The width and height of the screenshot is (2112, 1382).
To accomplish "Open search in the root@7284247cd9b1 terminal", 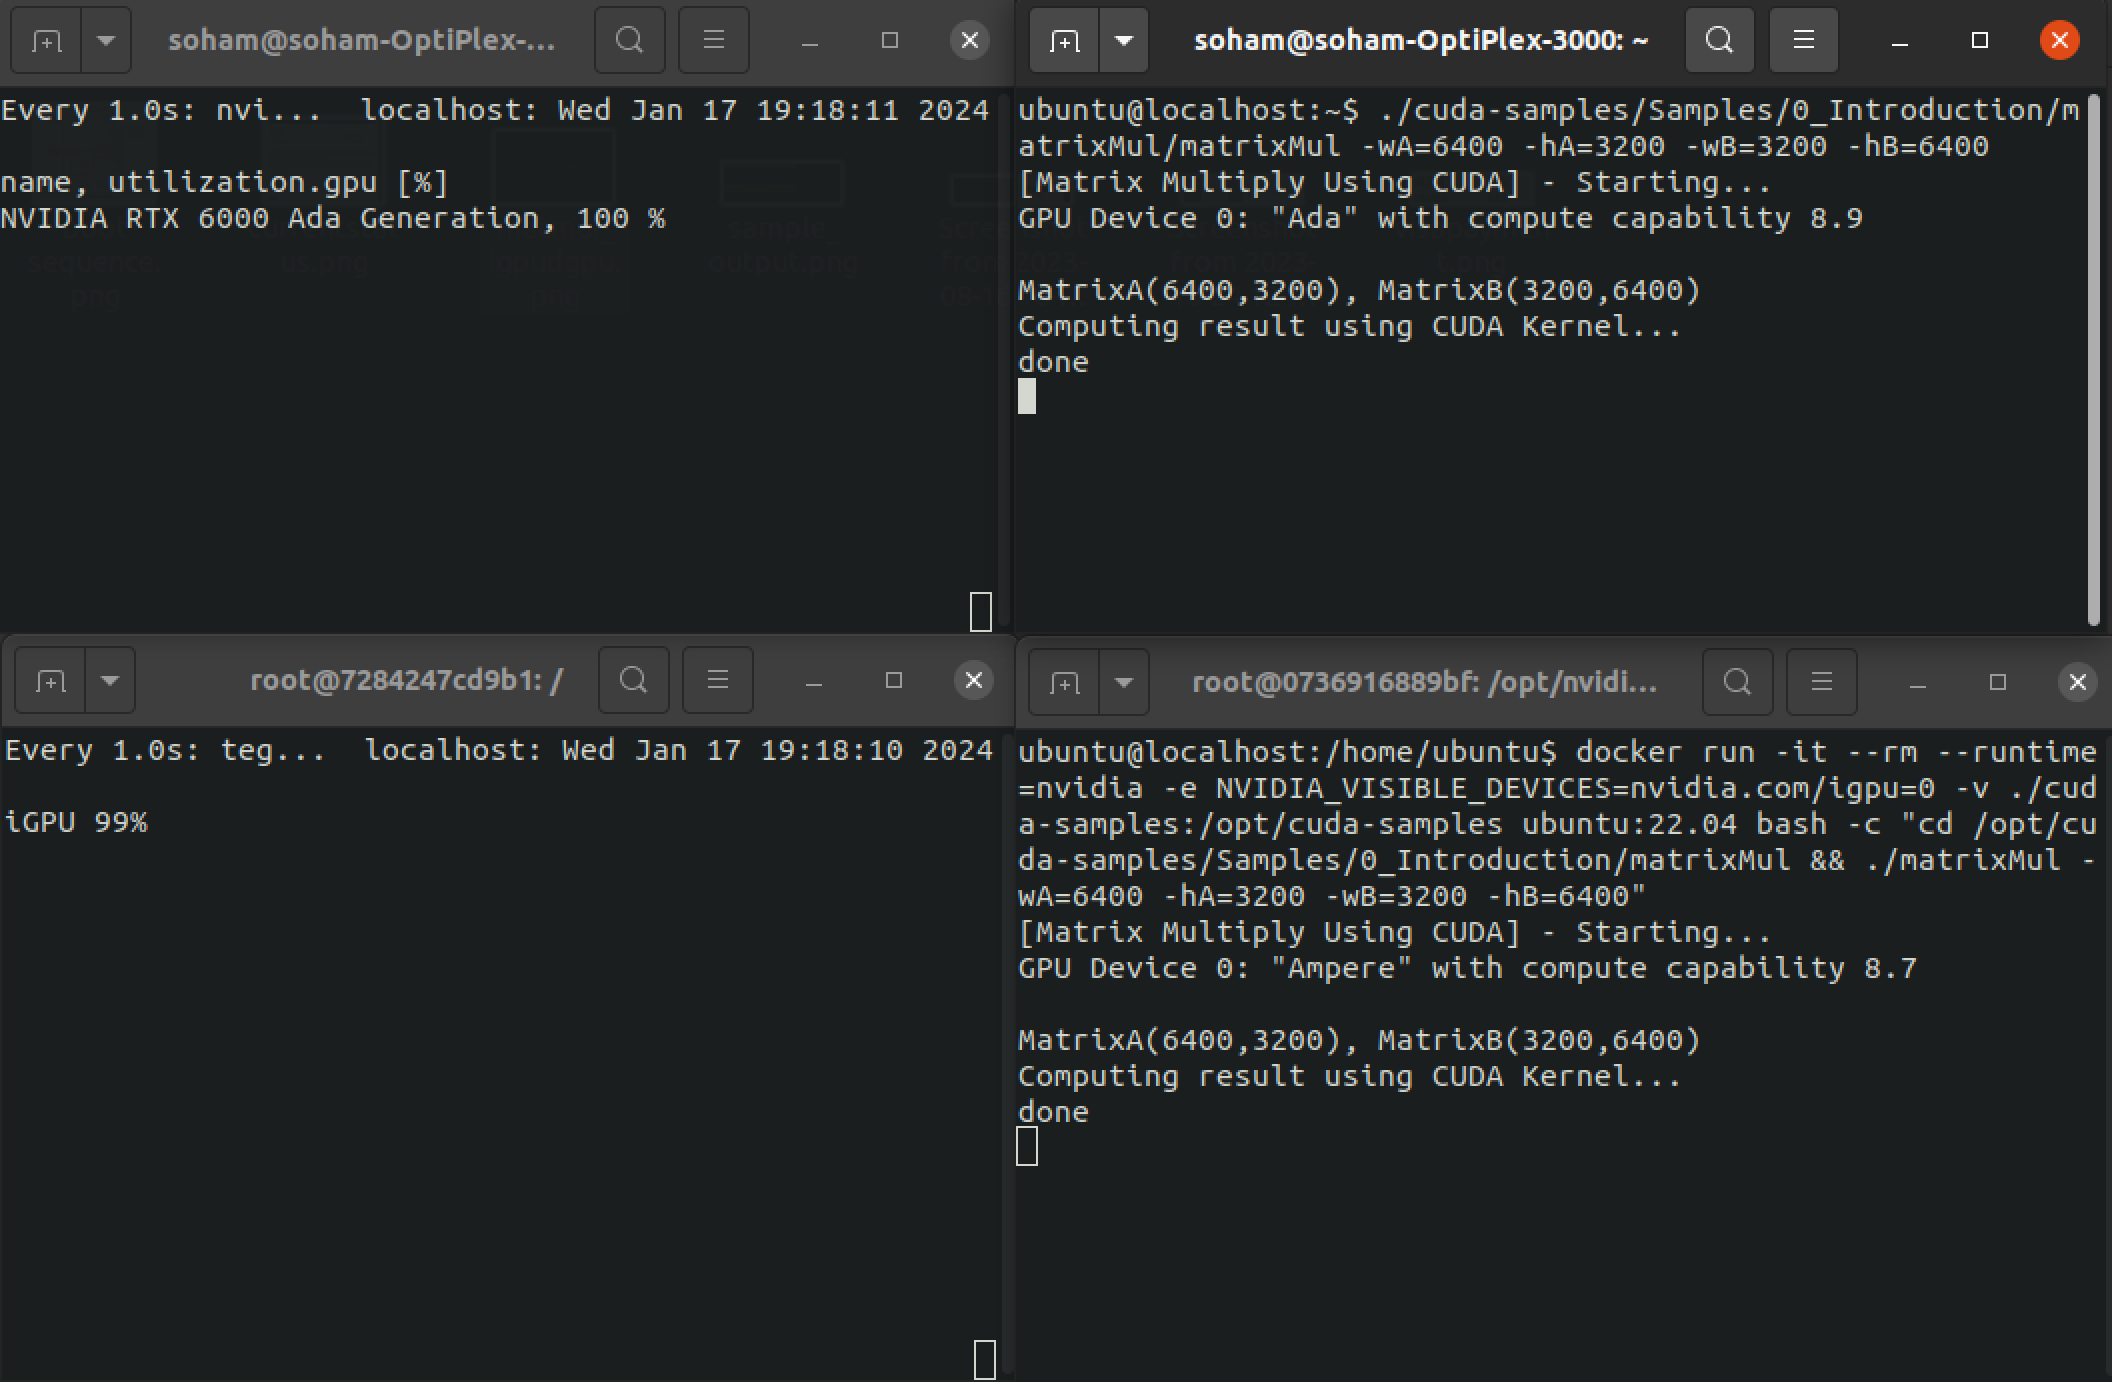I will point(633,680).
